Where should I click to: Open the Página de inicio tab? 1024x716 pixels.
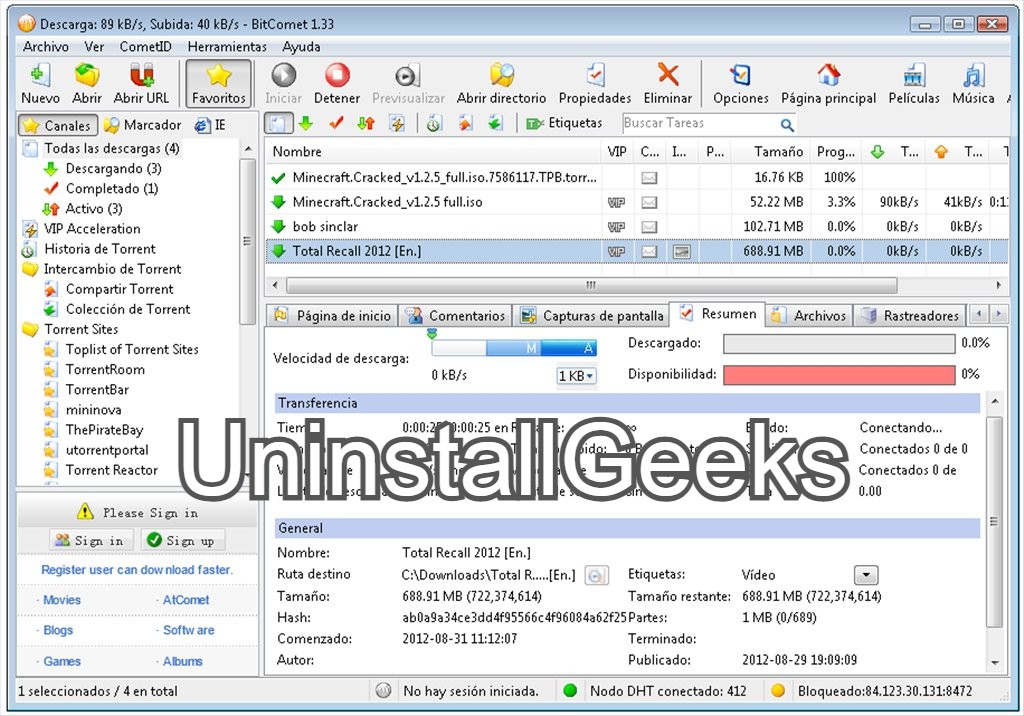(x=332, y=316)
